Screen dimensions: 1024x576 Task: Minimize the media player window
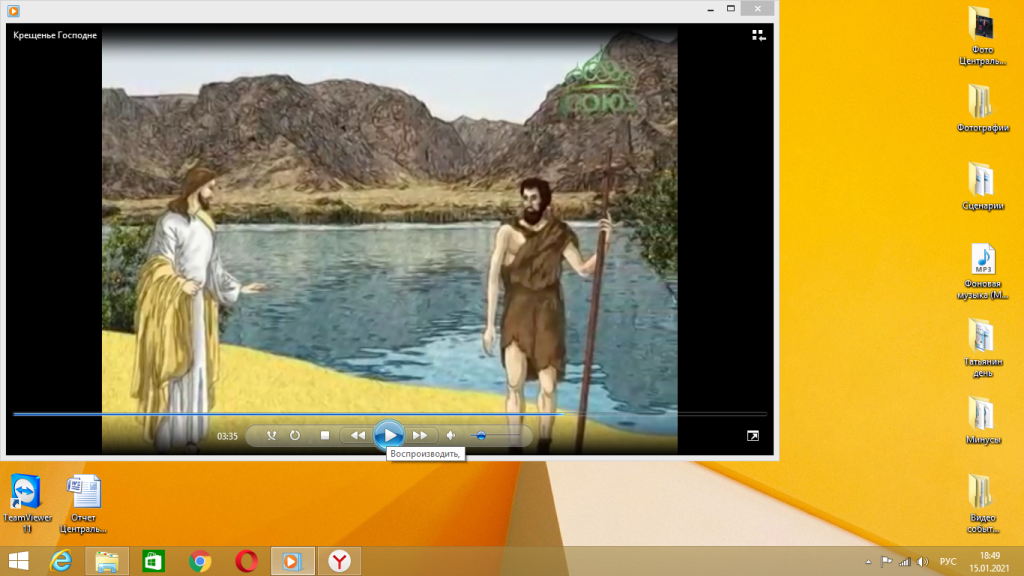tap(711, 9)
